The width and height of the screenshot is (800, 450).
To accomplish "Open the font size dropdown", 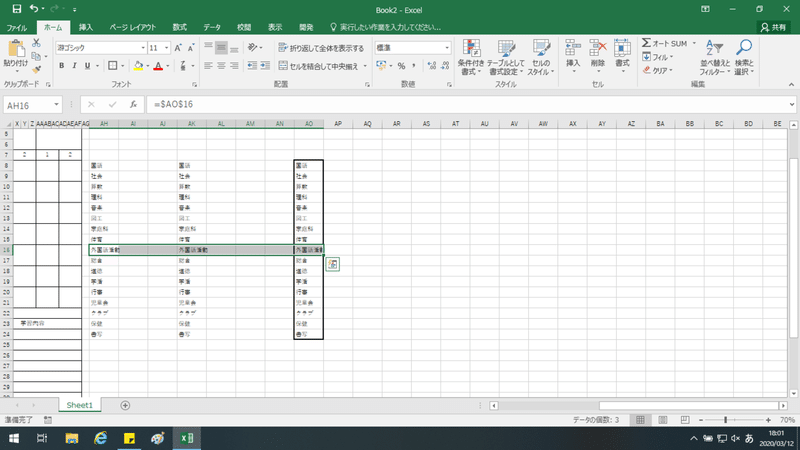I will pos(166,48).
